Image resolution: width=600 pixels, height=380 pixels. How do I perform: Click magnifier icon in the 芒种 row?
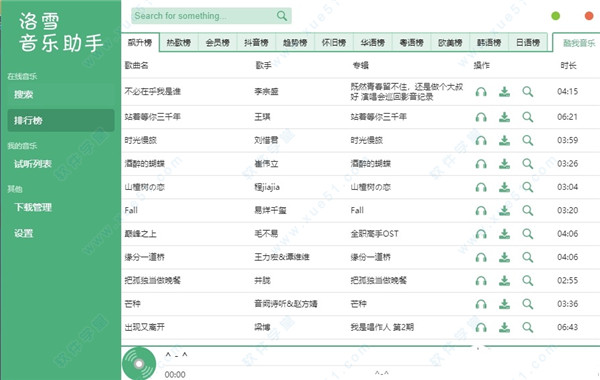528,304
